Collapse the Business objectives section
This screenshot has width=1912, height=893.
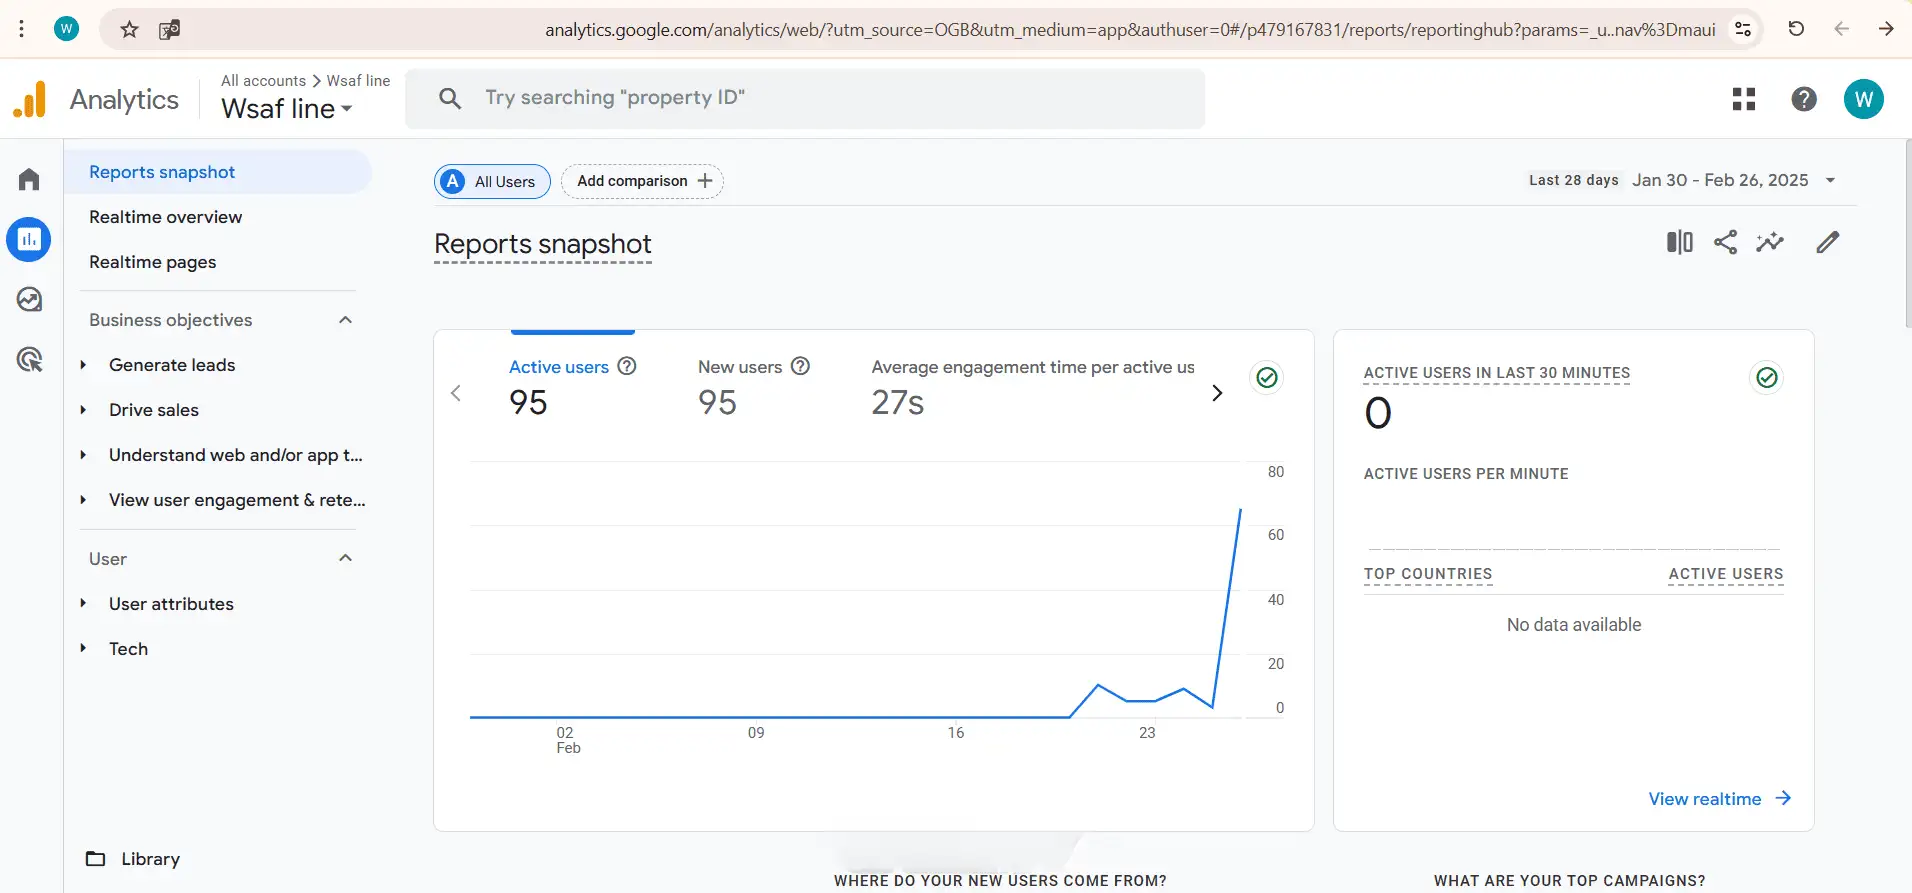[x=345, y=320]
